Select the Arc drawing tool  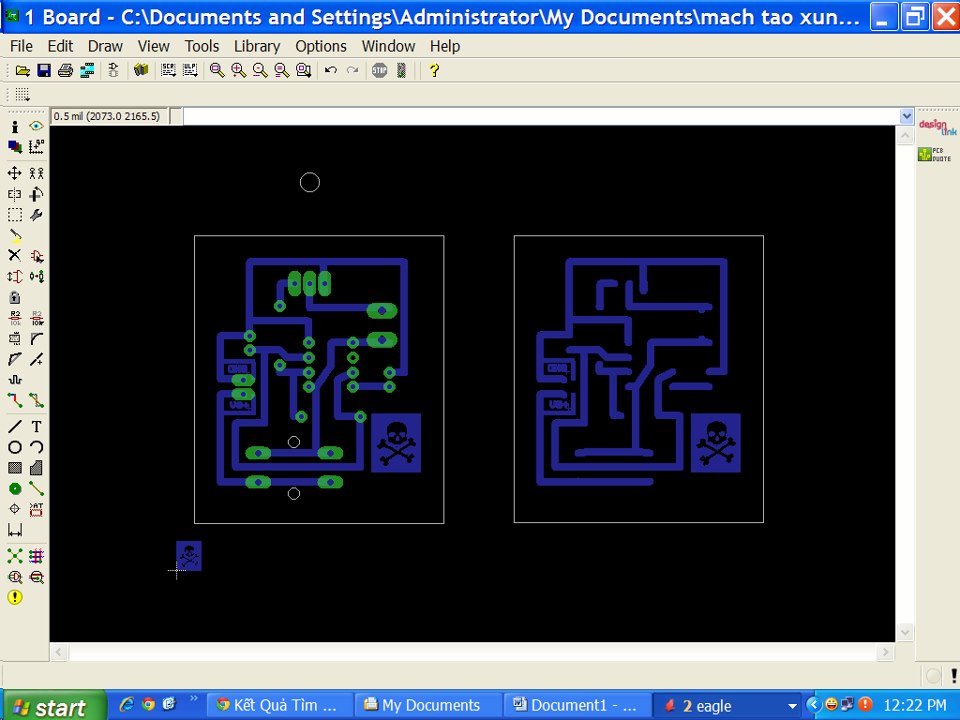pyautogui.click(x=36, y=448)
